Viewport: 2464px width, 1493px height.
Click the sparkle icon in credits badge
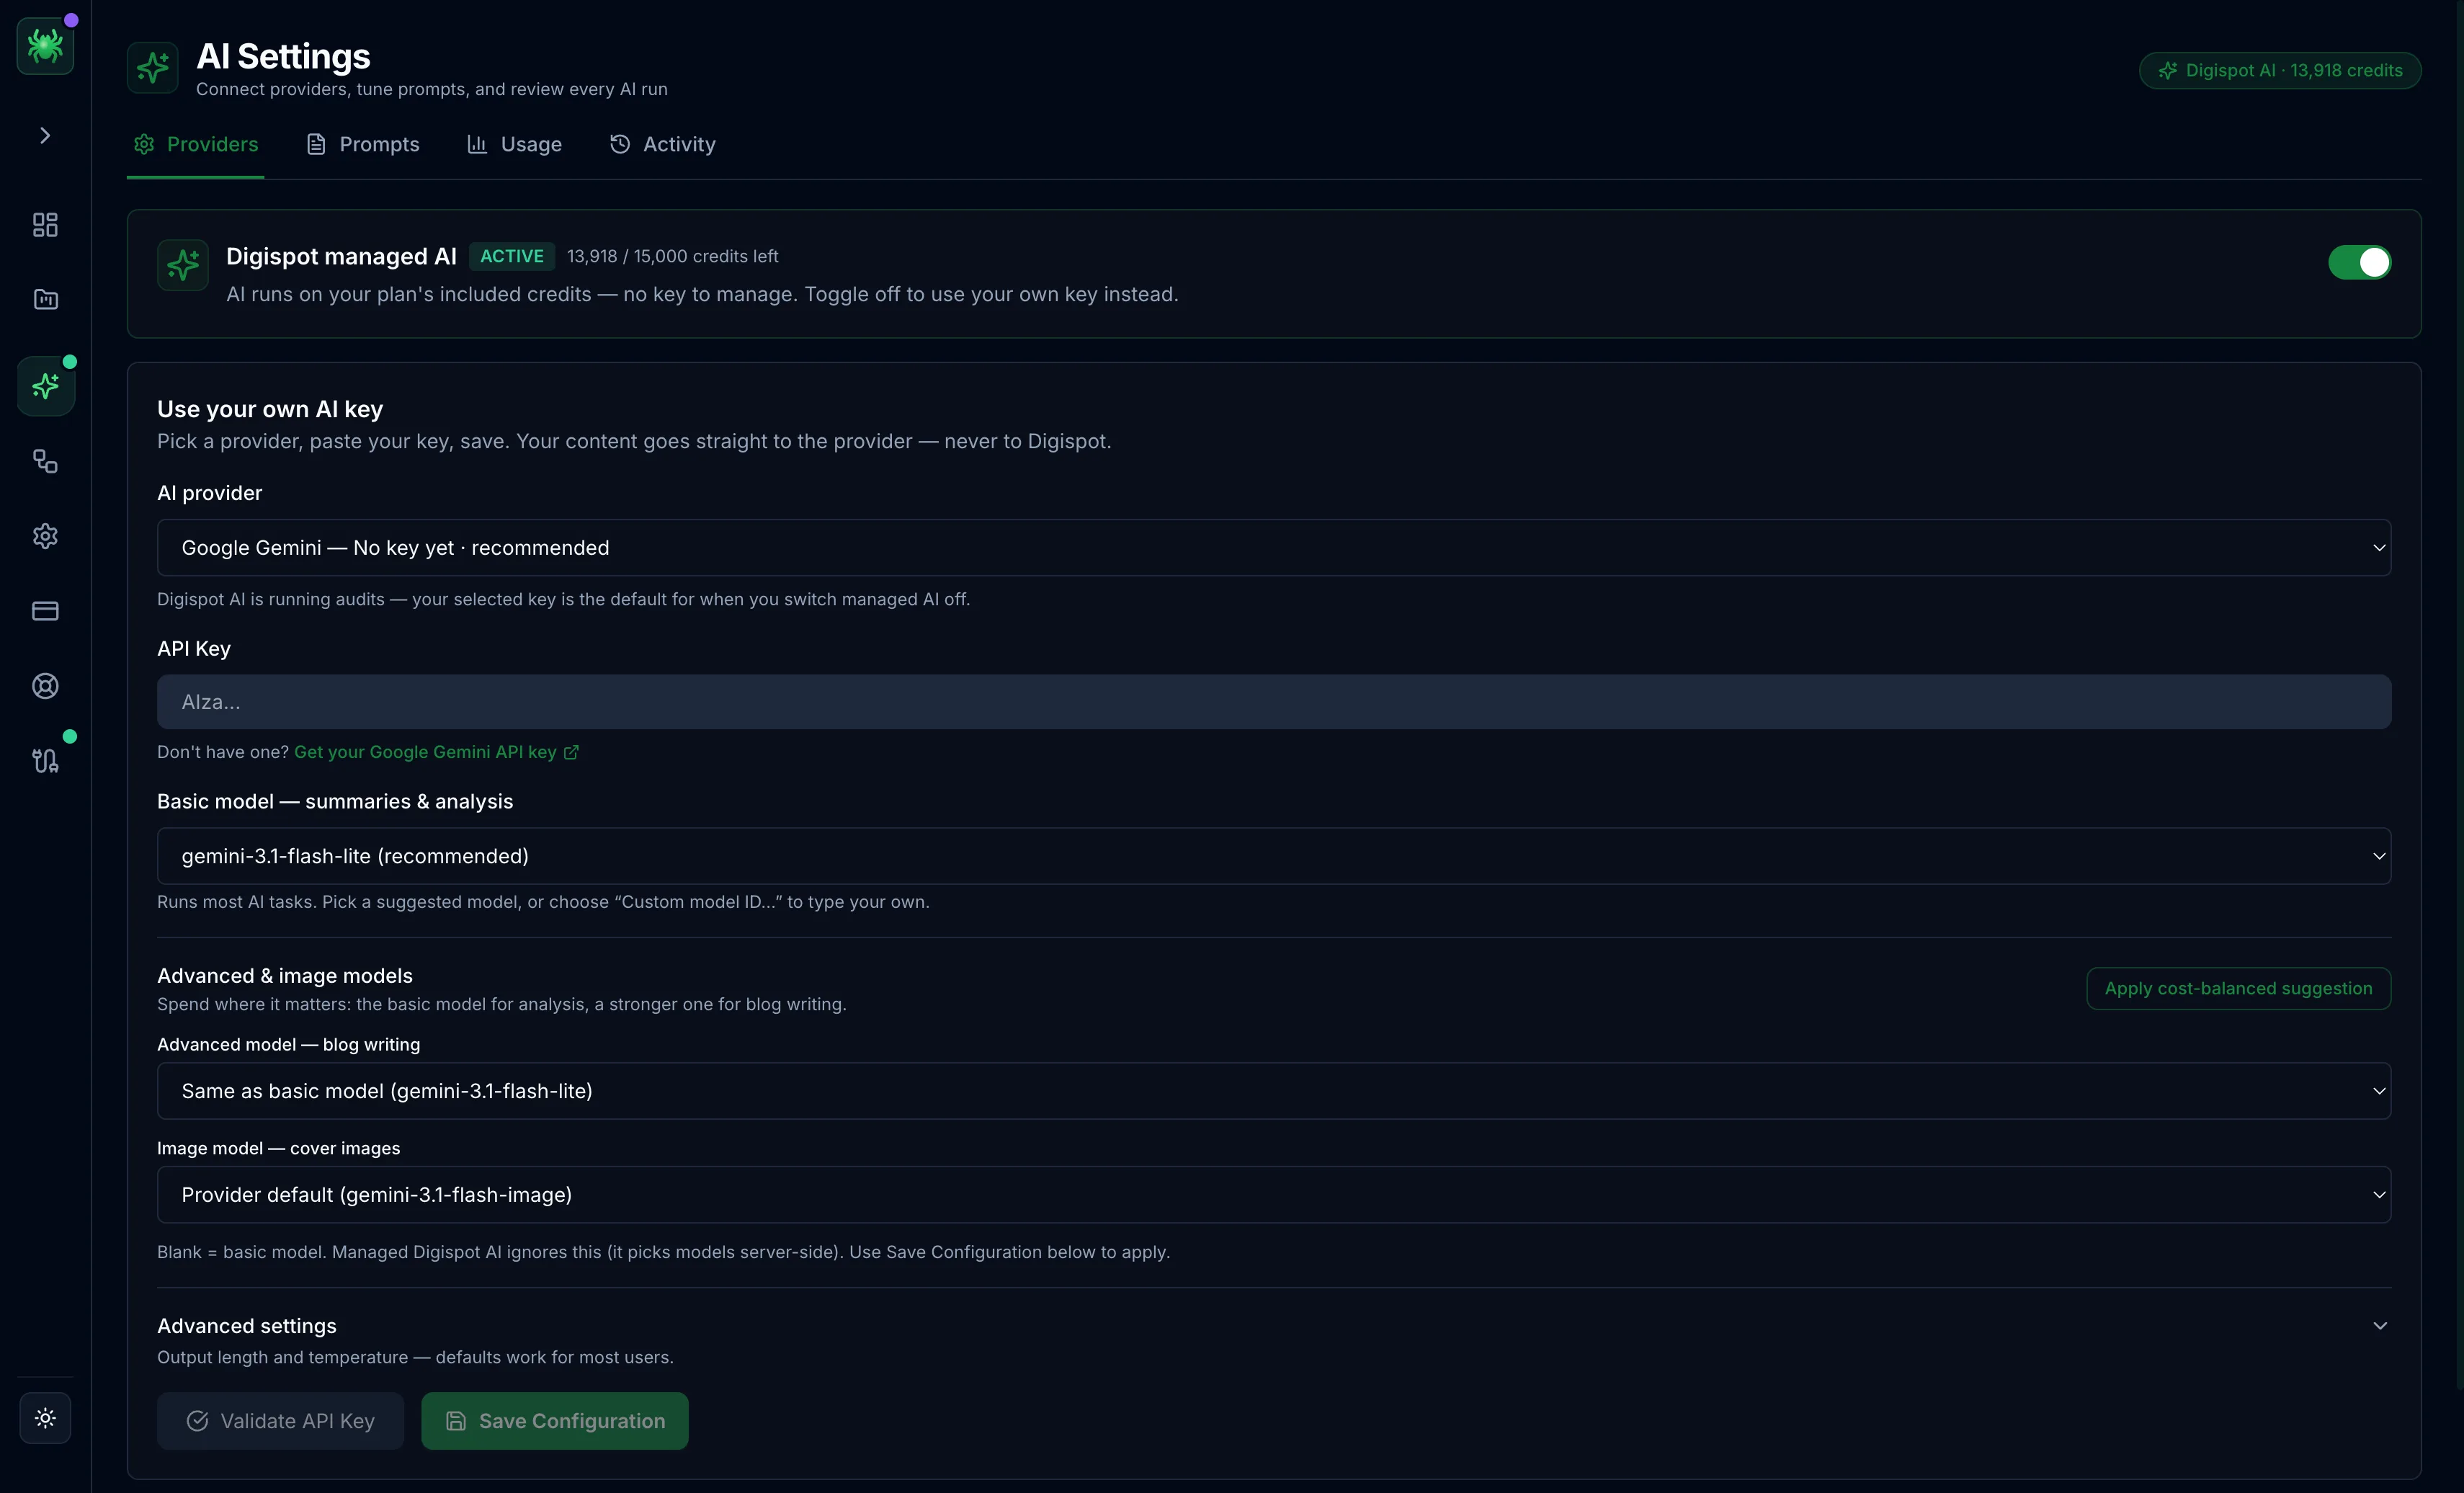(2167, 70)
